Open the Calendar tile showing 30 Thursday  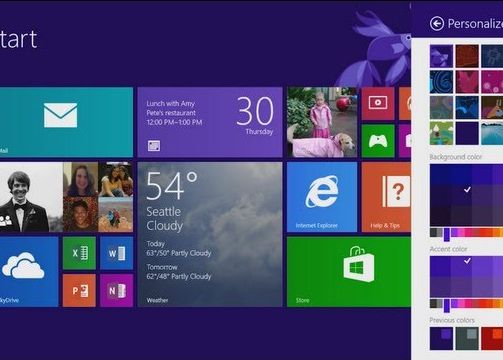(210, 122)
